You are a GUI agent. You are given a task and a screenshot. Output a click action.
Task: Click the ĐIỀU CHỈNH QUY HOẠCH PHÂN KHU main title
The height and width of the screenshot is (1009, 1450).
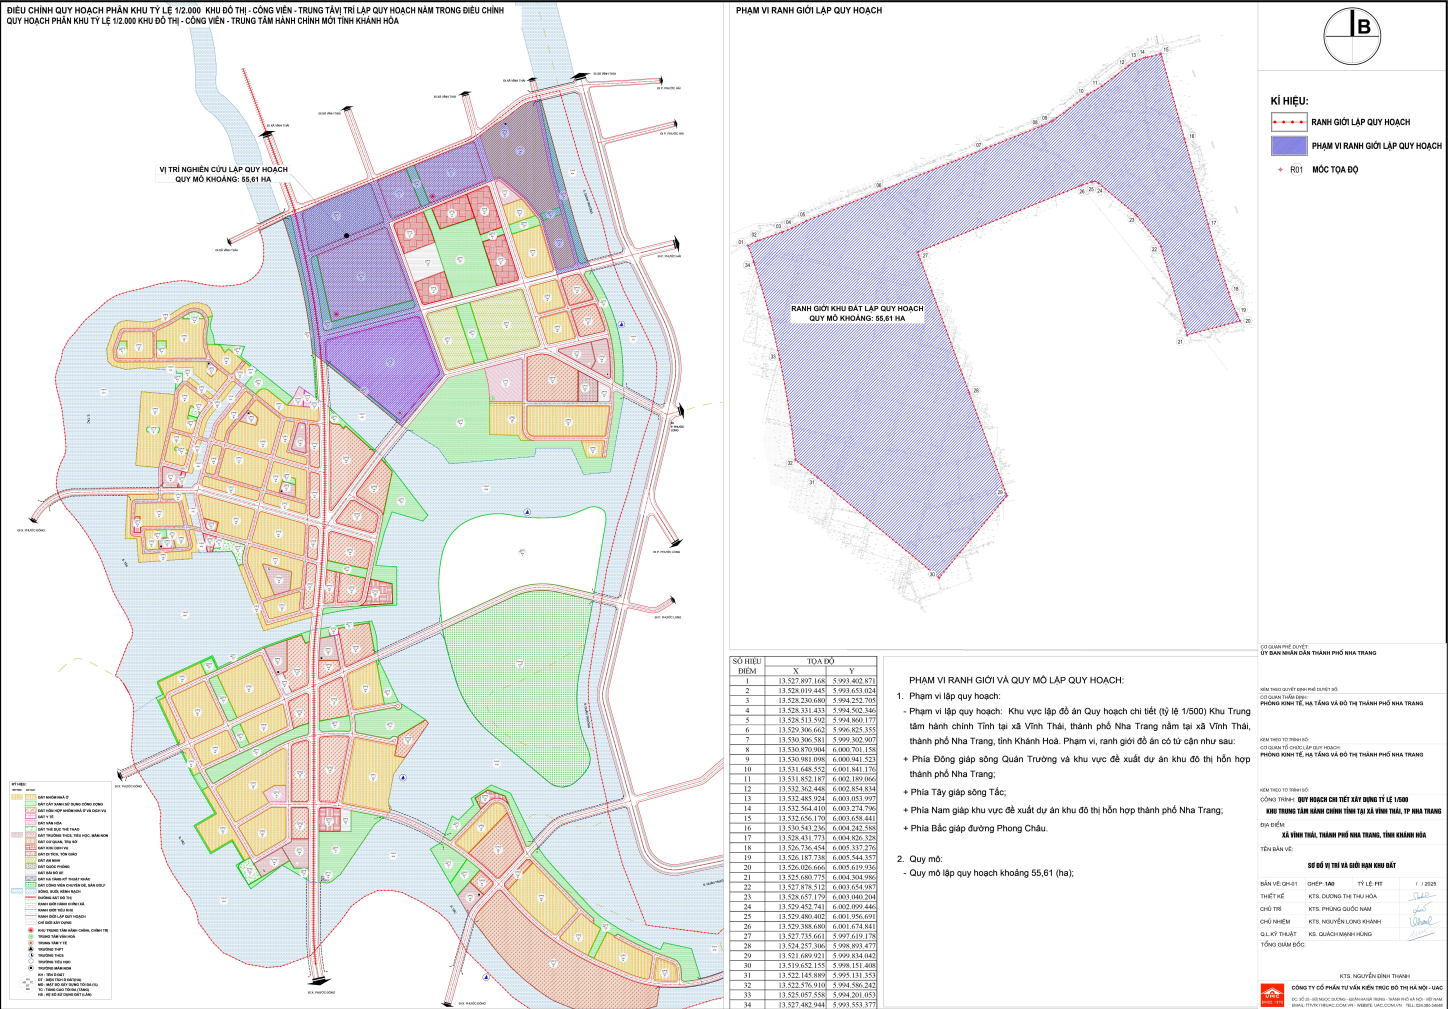(254, 15)
